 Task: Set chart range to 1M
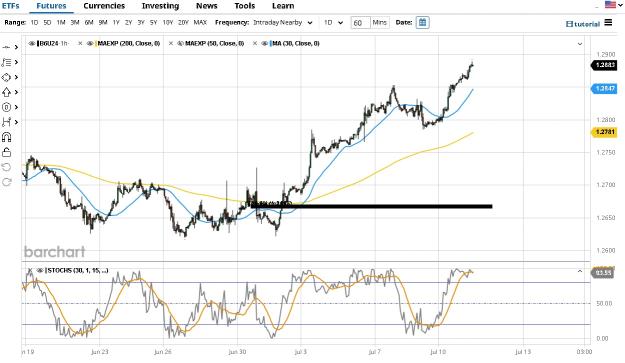pos(61,22)
